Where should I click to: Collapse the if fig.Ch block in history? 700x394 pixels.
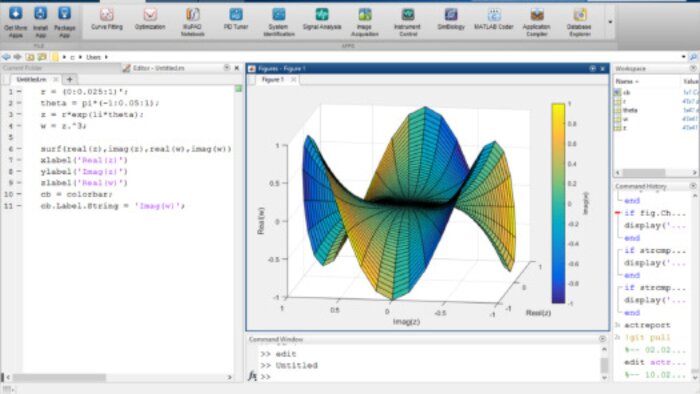(x=618, y=213)
